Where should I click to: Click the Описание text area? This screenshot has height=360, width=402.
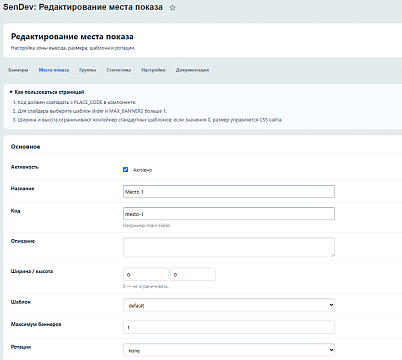coord(229,247)
